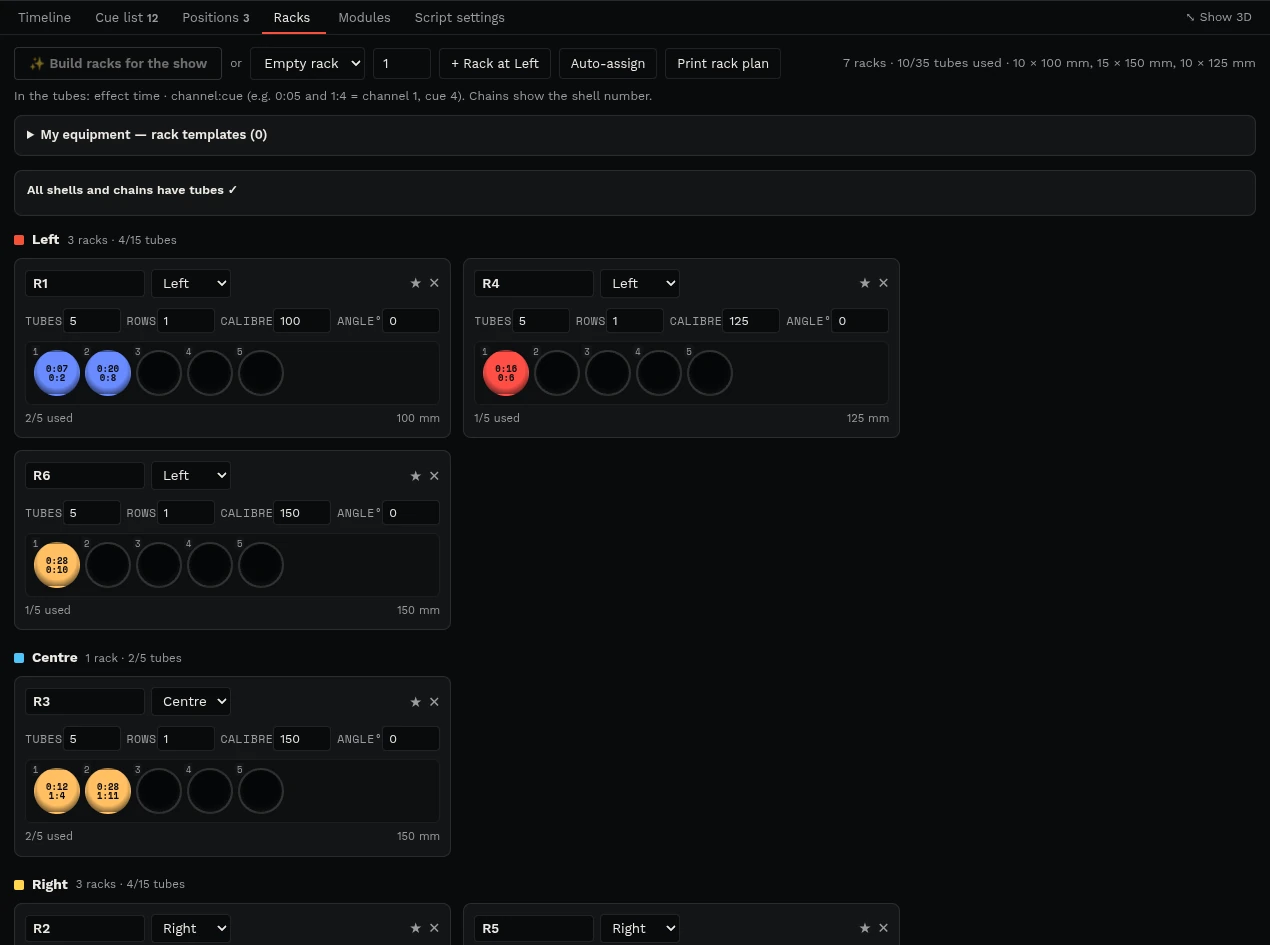Image resolution: width=1270 pixels, height=945 pixels.
Task: Click the red Left position color swatch
Action: 19,240
